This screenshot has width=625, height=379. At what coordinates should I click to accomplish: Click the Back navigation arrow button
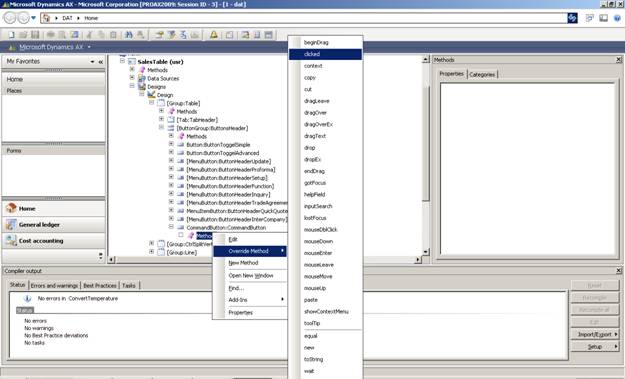tap(10, 18)
